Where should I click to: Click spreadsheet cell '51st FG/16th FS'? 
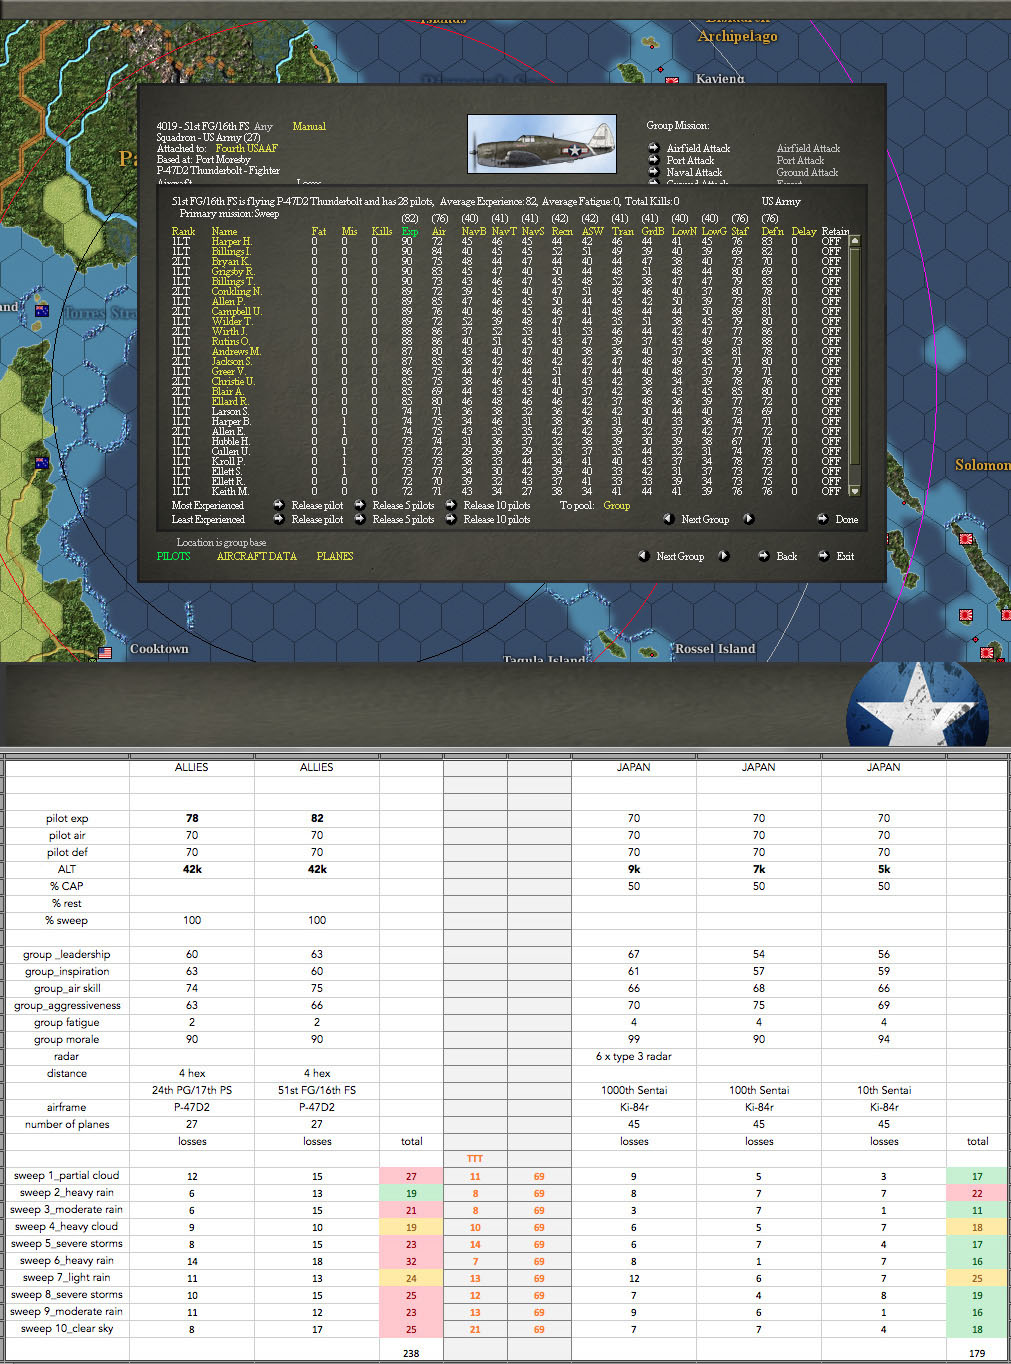point(317,1090)
